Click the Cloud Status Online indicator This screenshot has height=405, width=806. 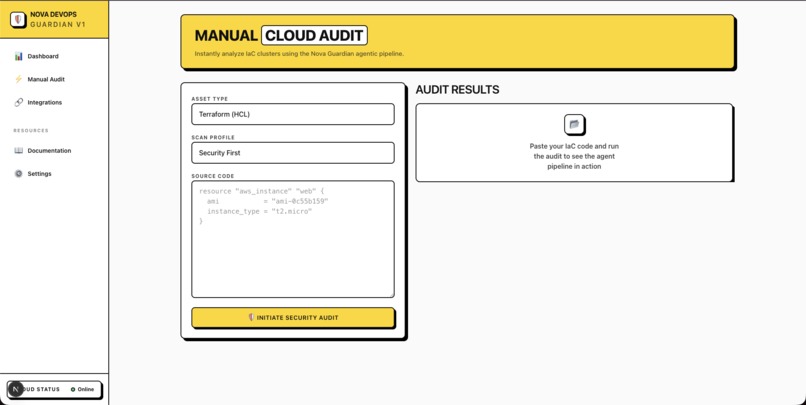tap(54, 390)
